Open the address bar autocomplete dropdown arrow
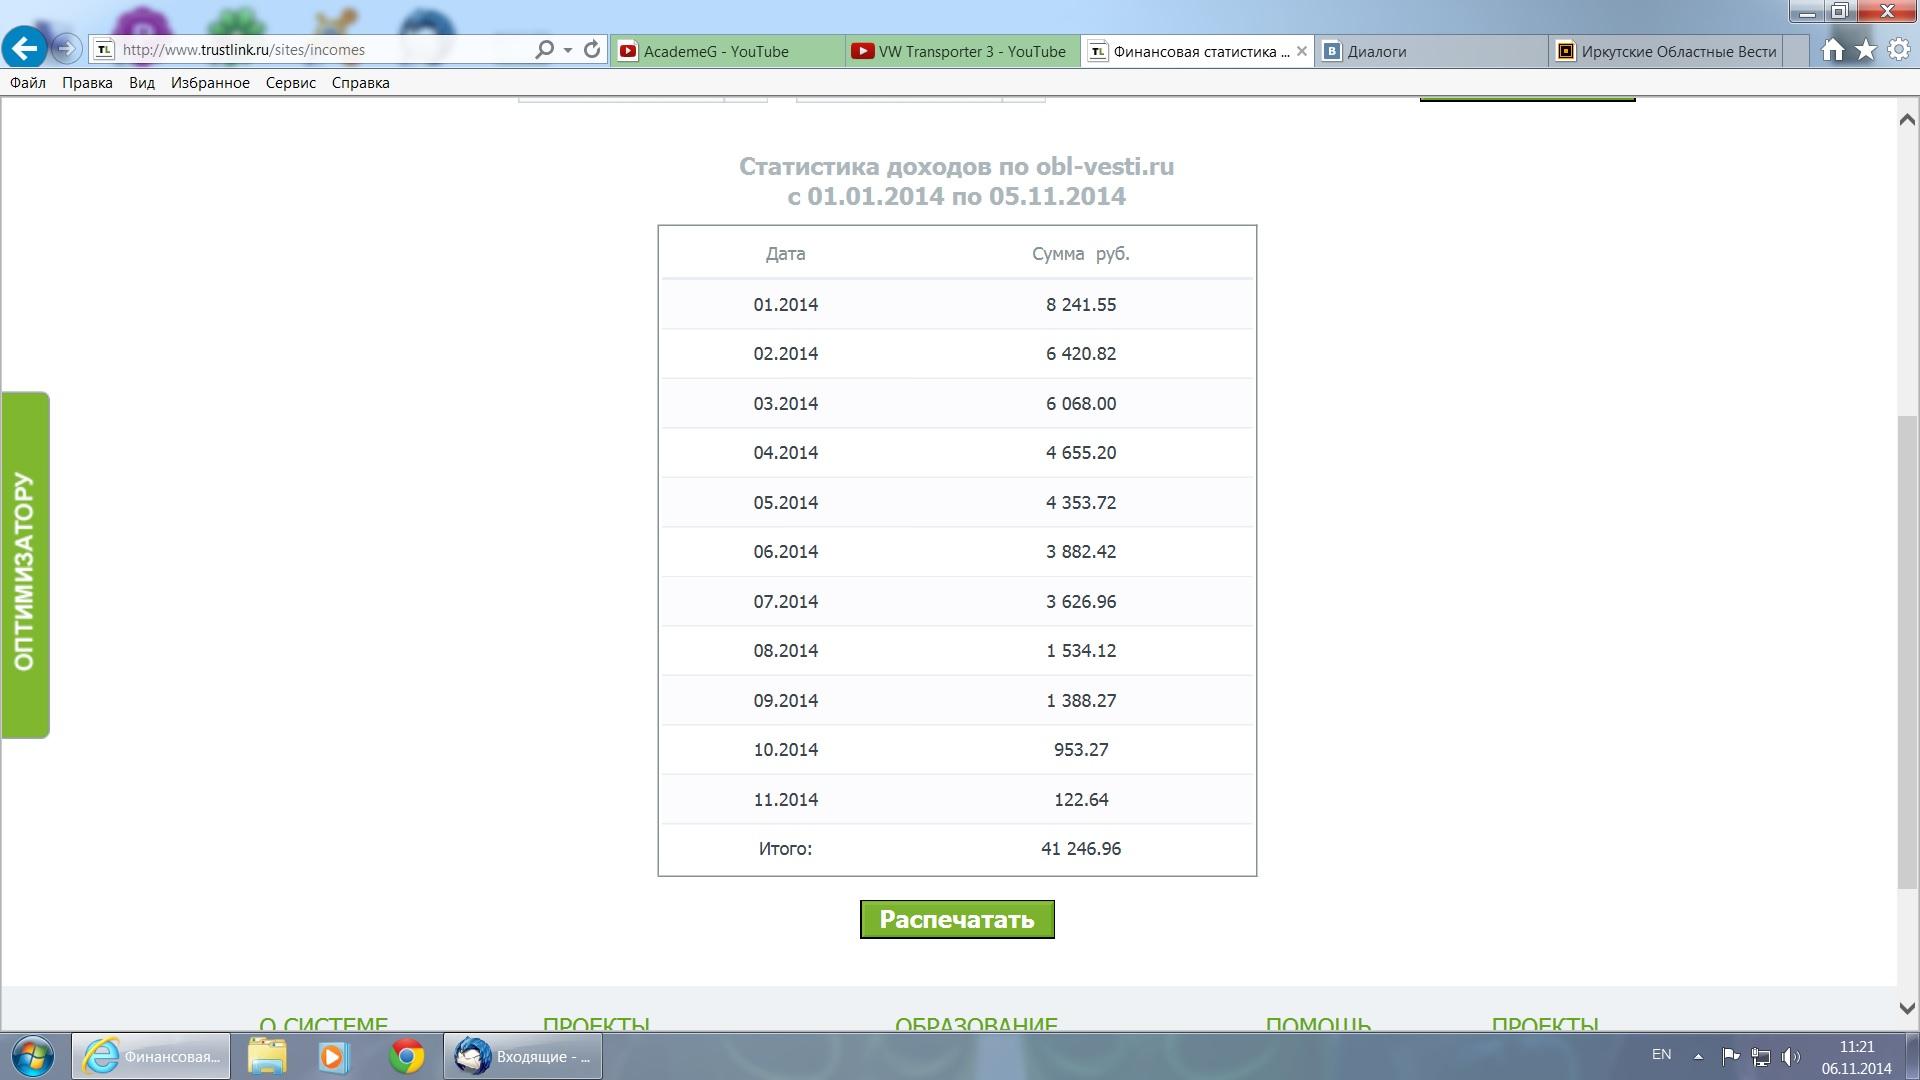The width and height of the screenshot is (1920, 1080). tap(567, 49)
